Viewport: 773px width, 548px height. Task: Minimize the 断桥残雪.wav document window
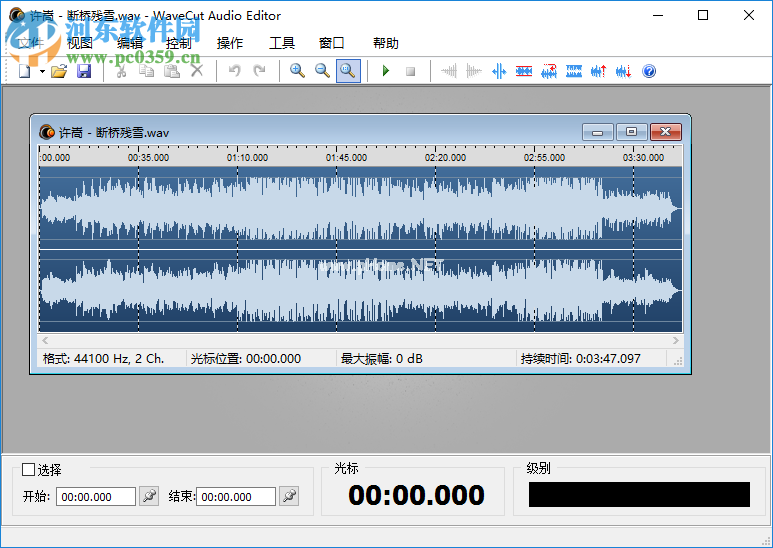(x=597, y=132)
